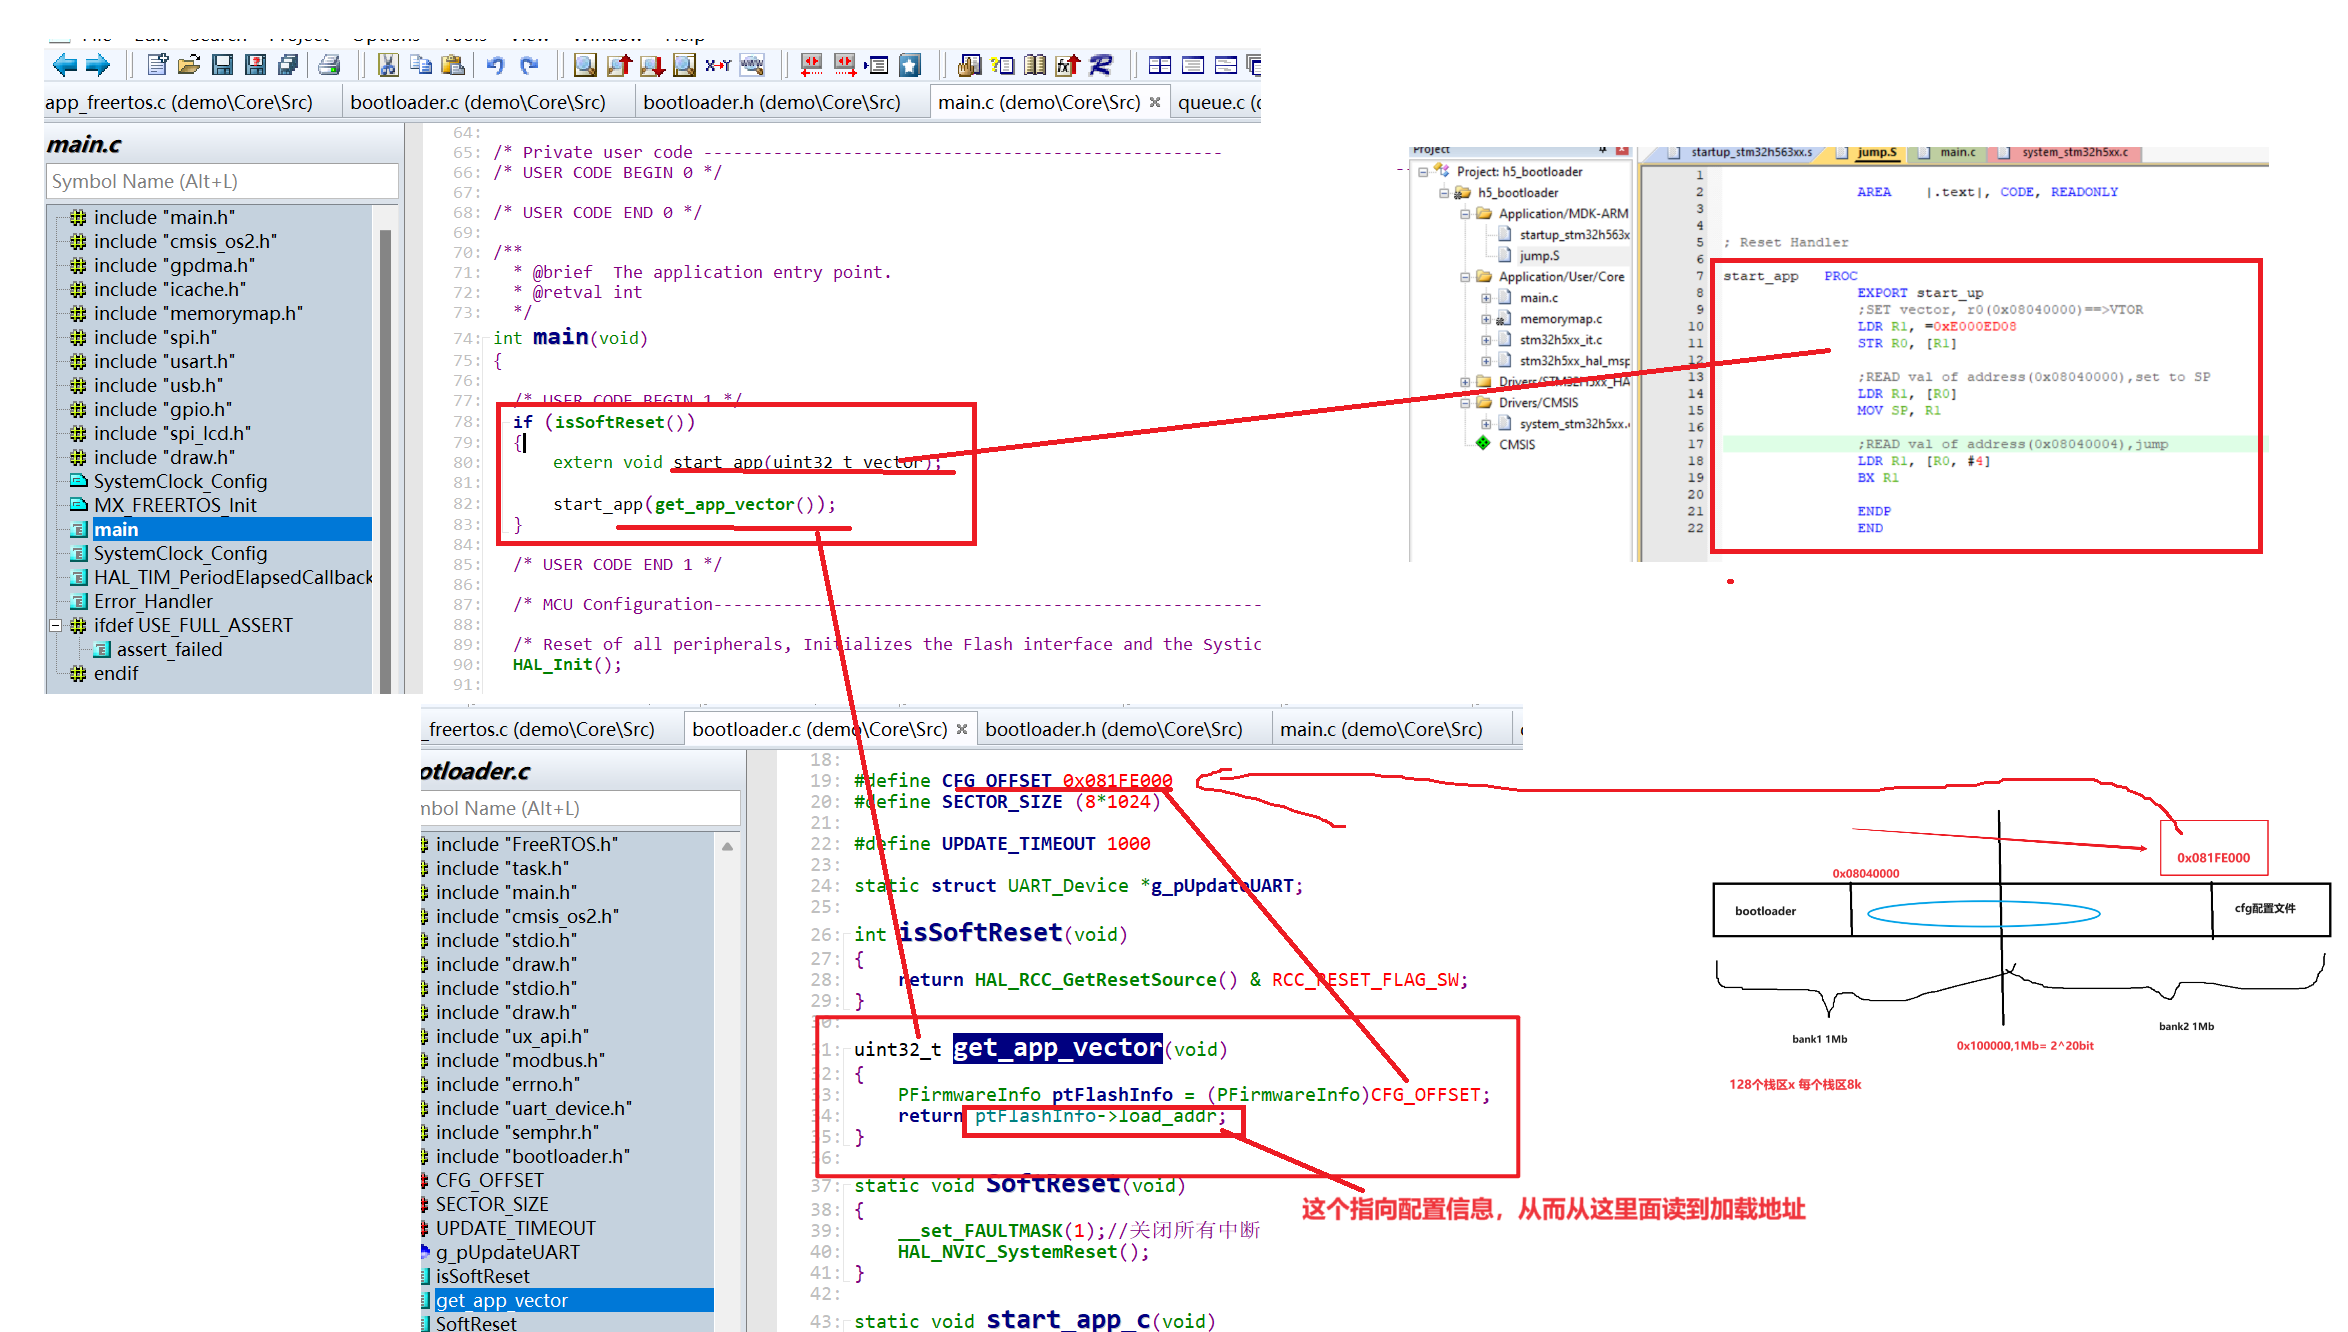This screenshot has height=1332, width=2348.
Task: Select the system_stm32h5xx.c tab in Keil
Action: [2064, 152]
